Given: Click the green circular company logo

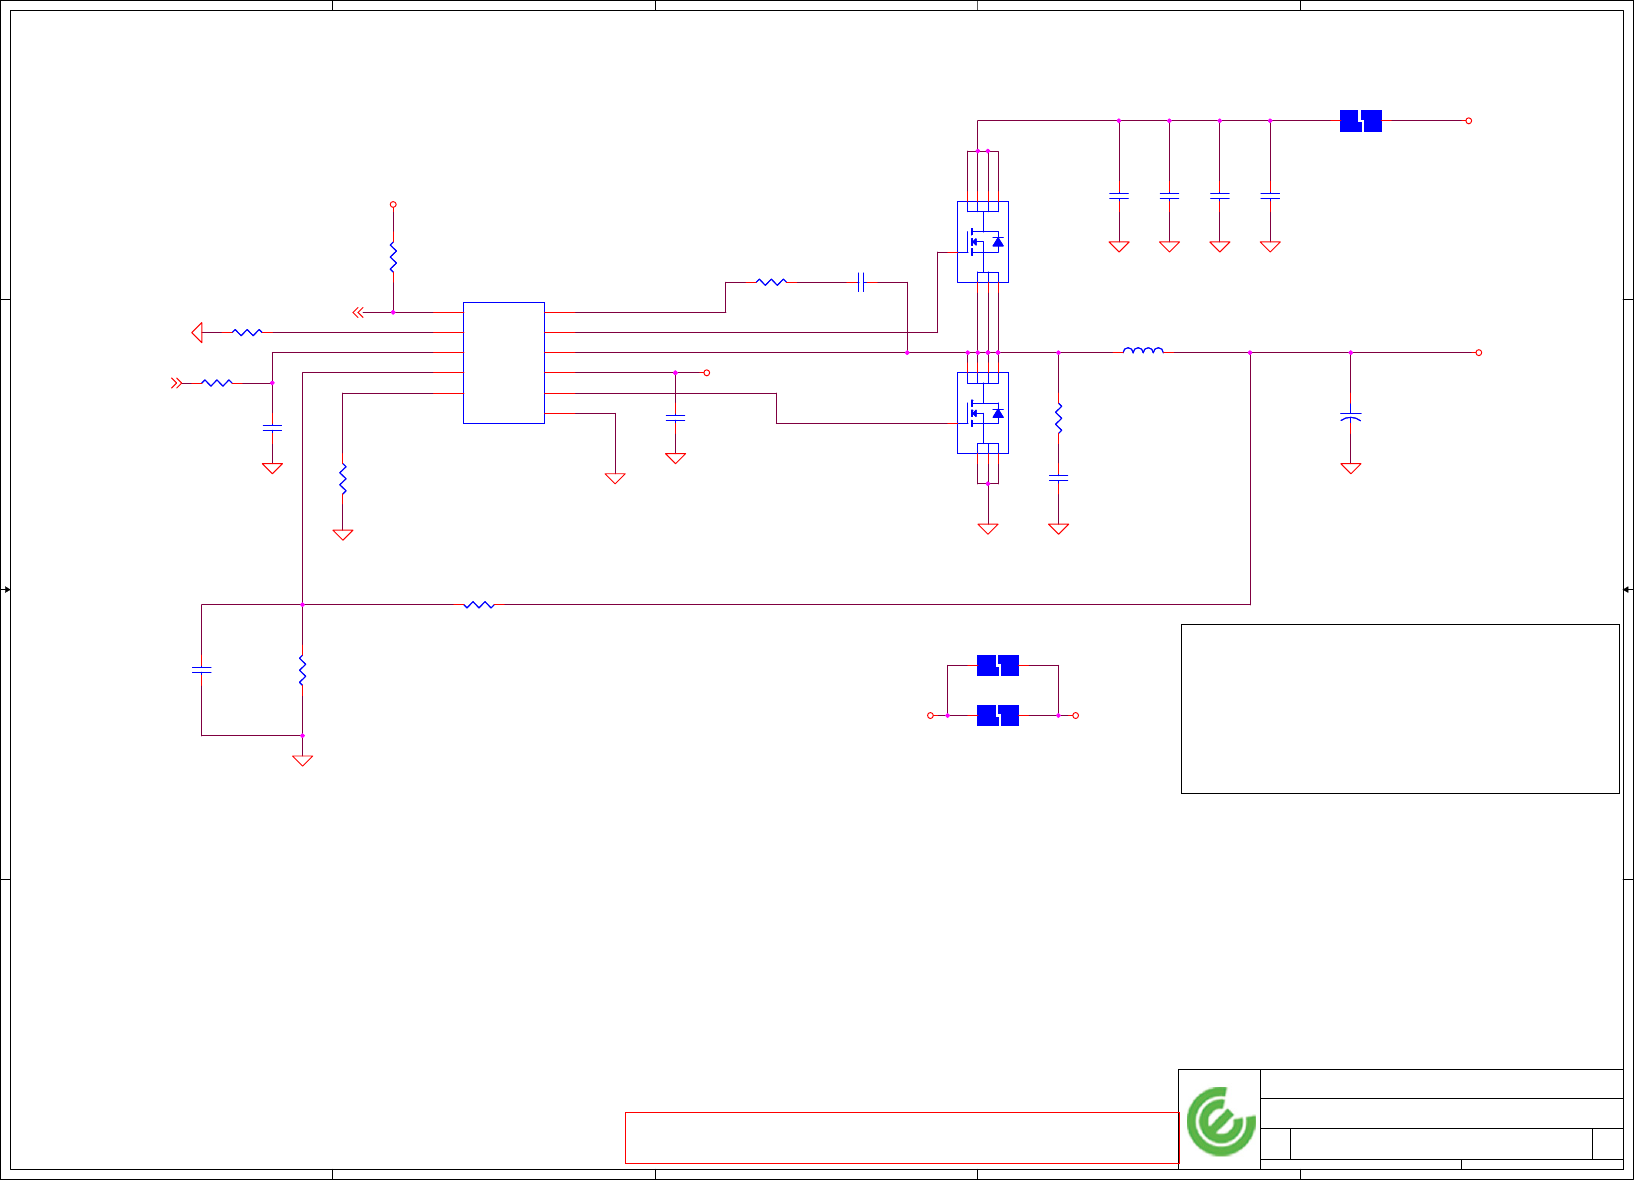Looking at the screenshot, I should tap(1220, 1121).
